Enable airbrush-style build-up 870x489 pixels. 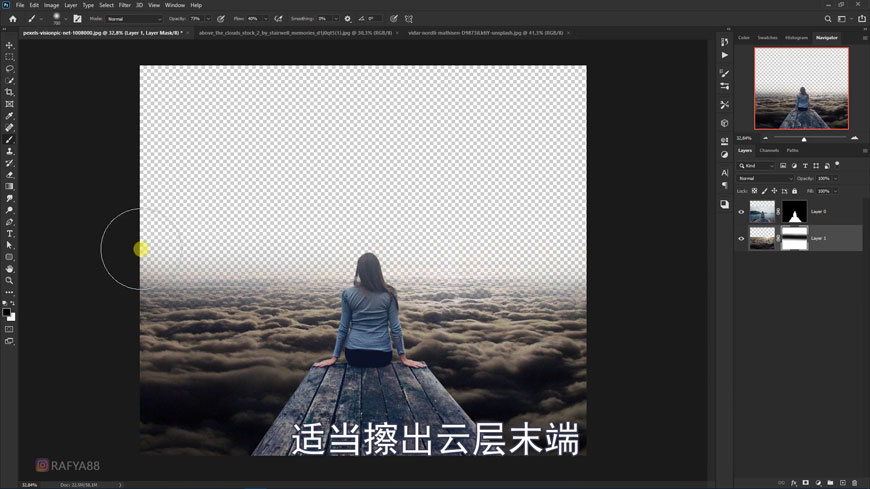279,19
